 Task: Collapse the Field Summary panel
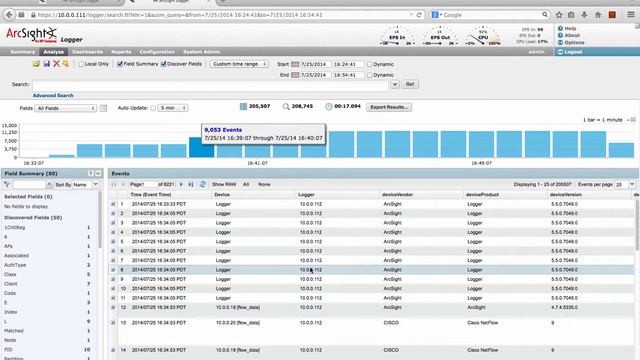(x=98, y=173)
